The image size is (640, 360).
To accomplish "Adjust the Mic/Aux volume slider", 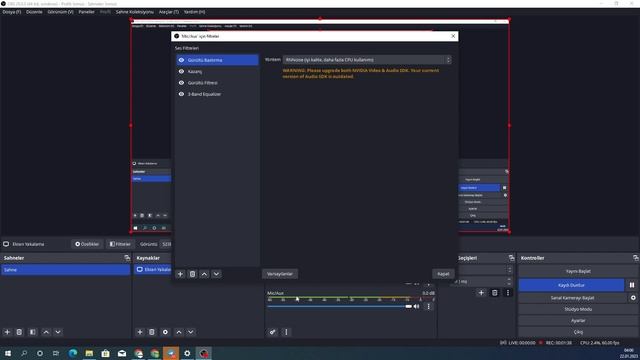I will tap(340, 306).
